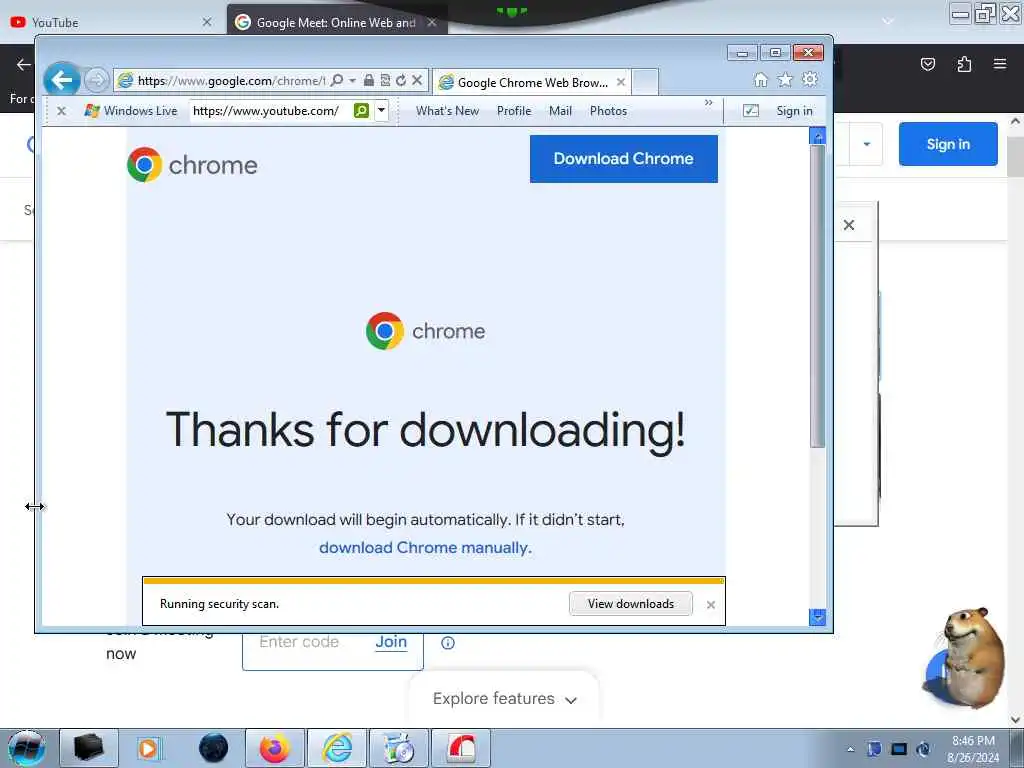
Task: Click the Download Chrome button
Action: (624, 159)
